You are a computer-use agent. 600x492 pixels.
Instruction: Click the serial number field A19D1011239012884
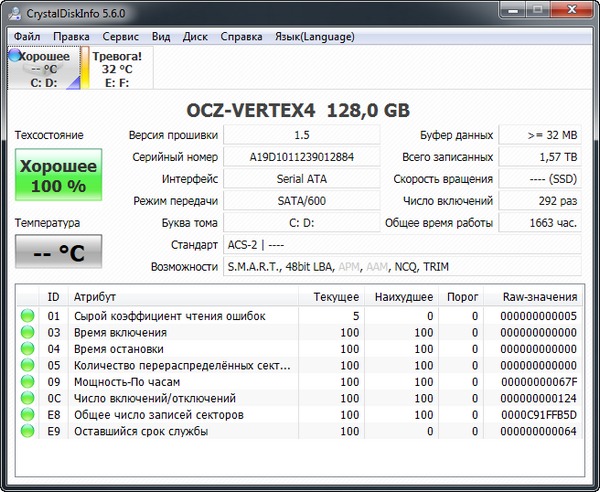301,157
